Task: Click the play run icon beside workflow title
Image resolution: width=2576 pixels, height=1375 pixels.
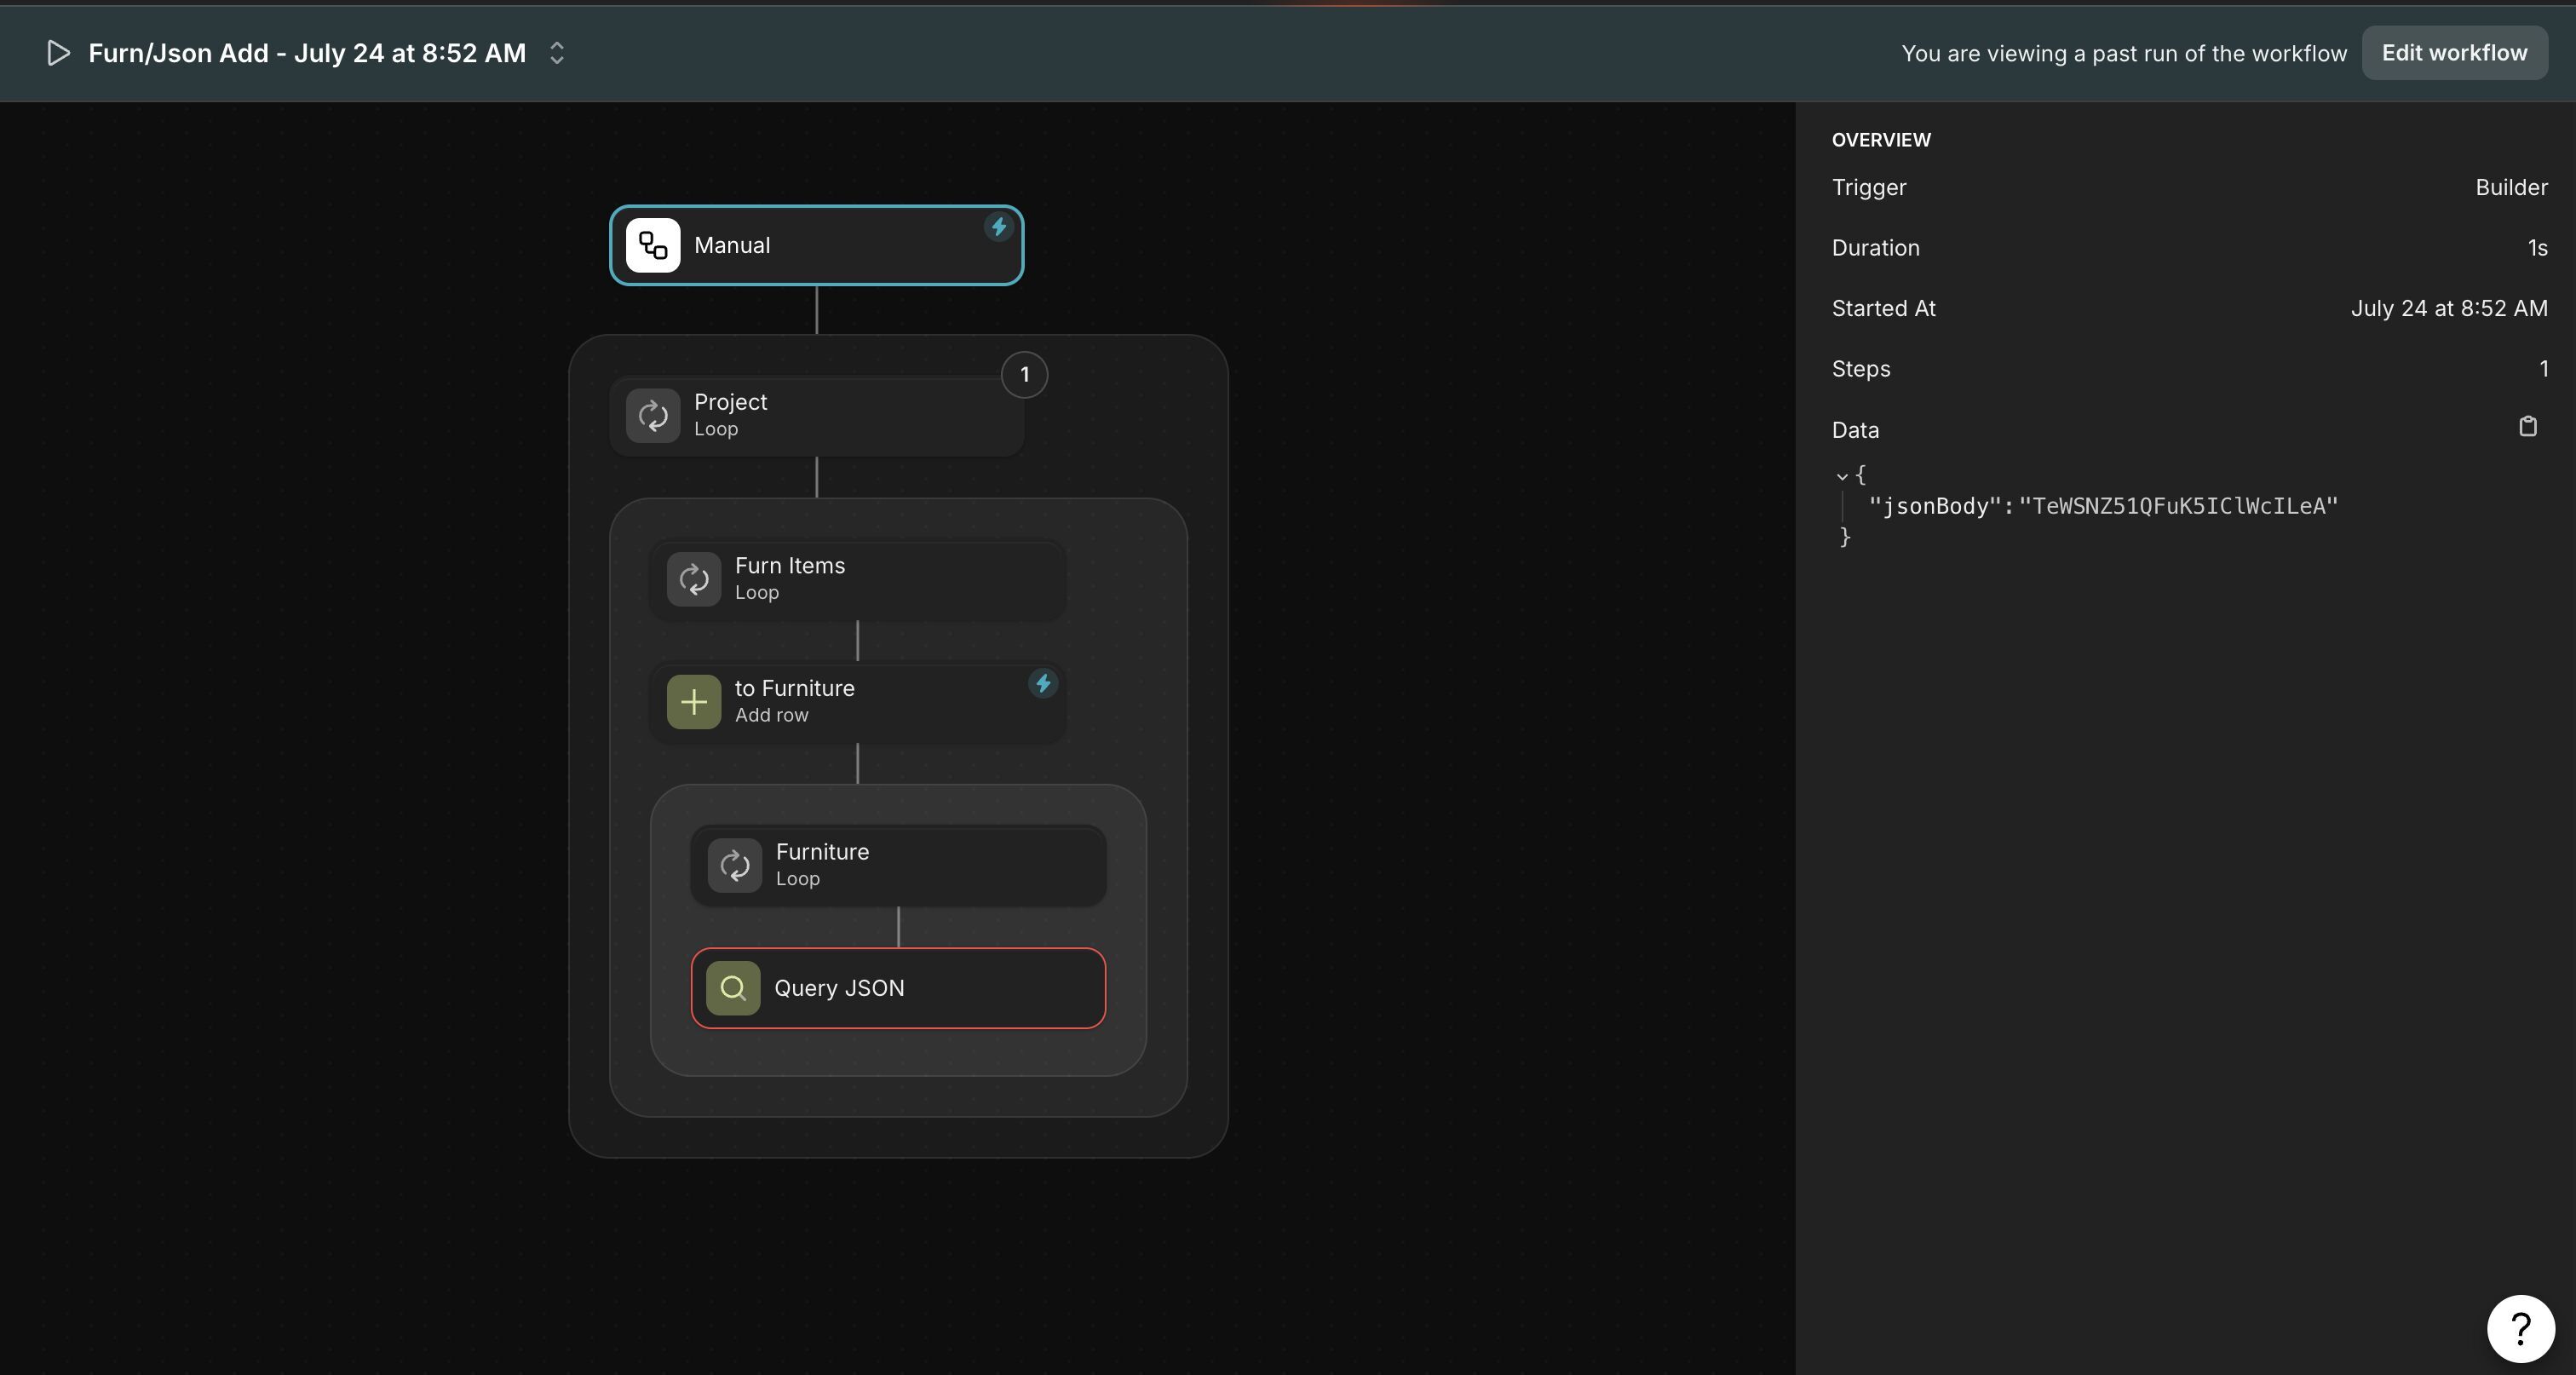Action: coord(58,53)
